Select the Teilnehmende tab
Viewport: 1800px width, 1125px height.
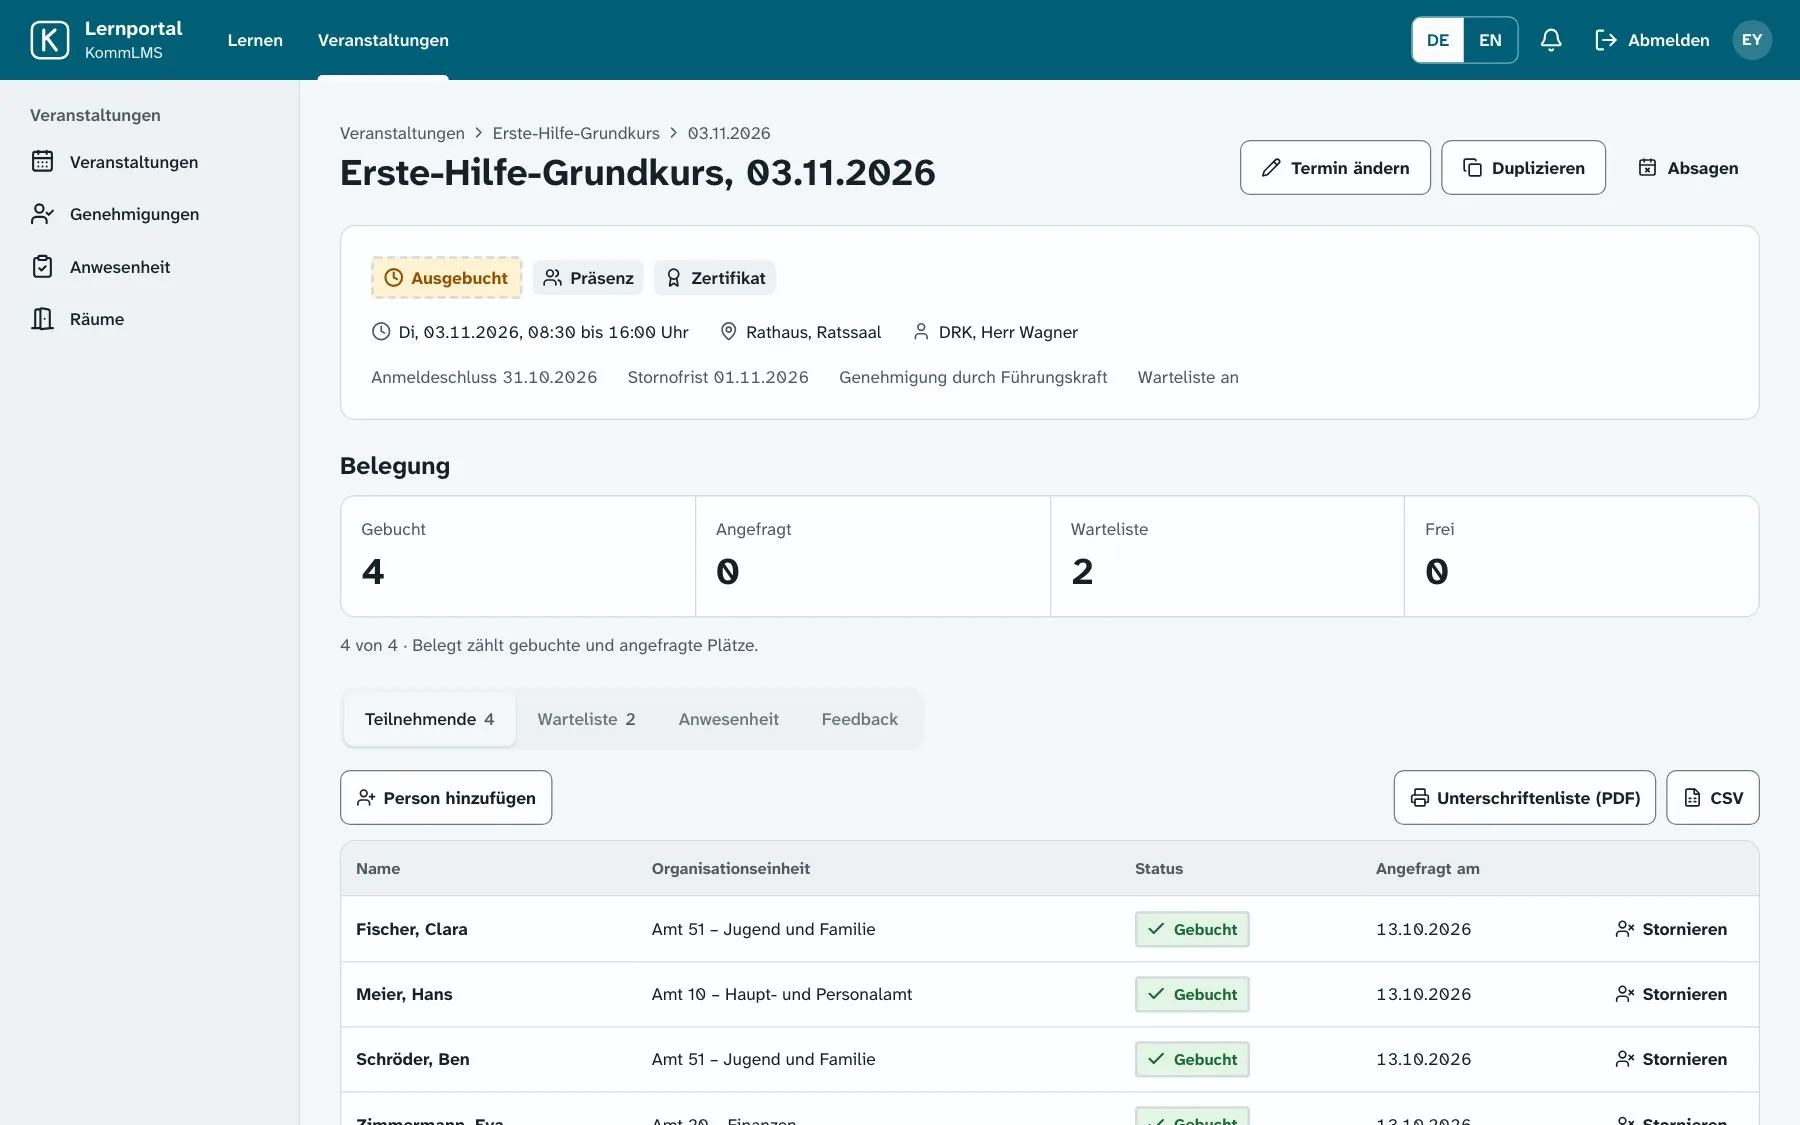[x=429, y=719]
